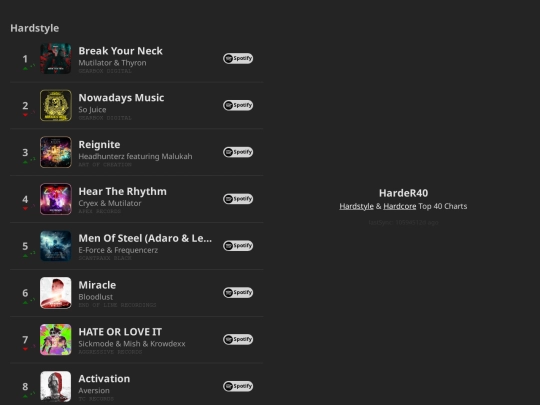Select Break Your Neck album cover
This screenshot has width=540, height=405.
click(x=56, y=59)
